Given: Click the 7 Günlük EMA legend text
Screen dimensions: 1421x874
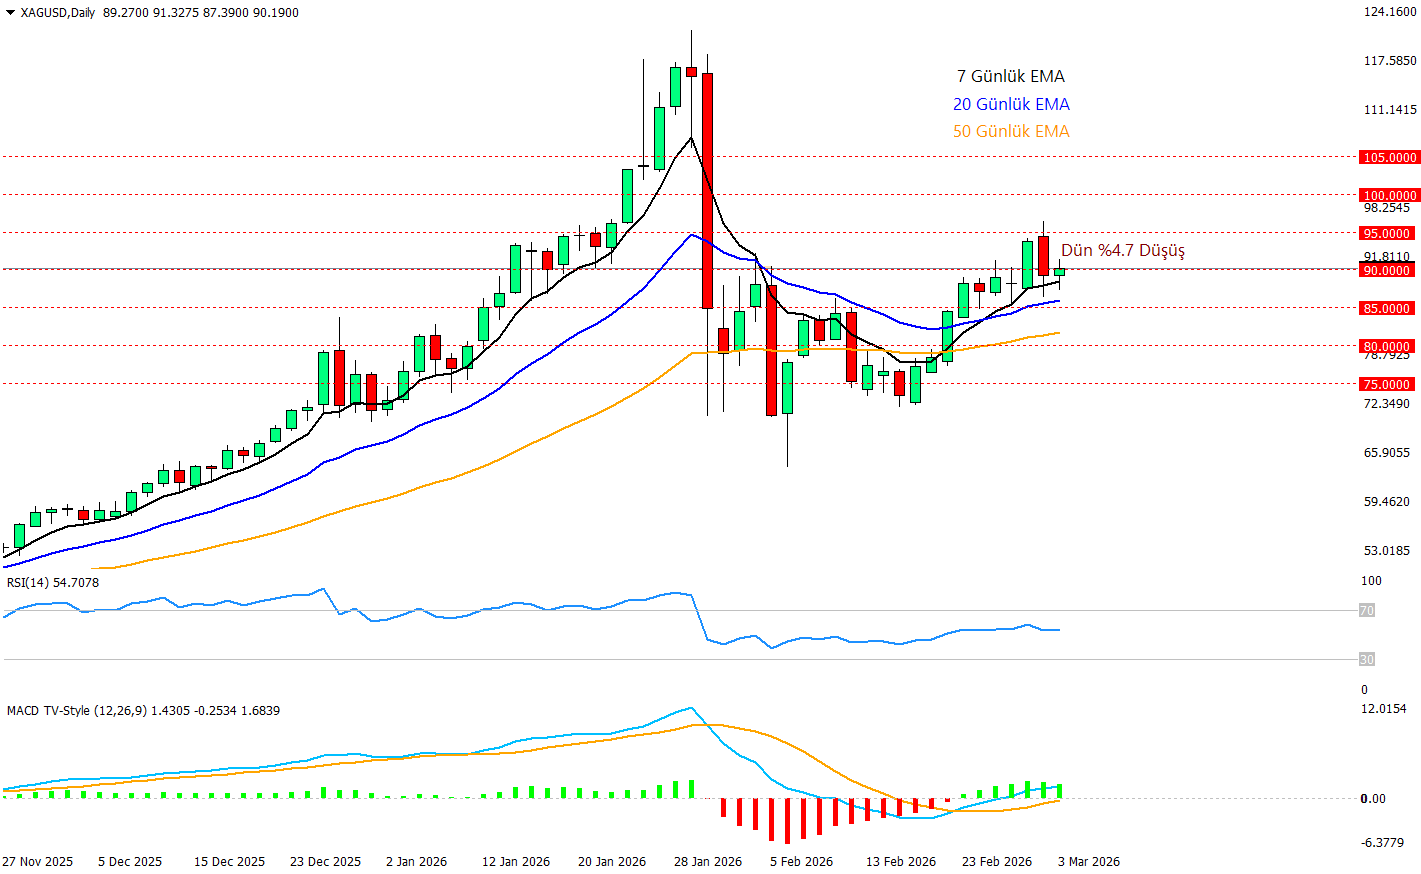Looking at the screenshot, I should pyautogui.click(x=1010, y=77).
